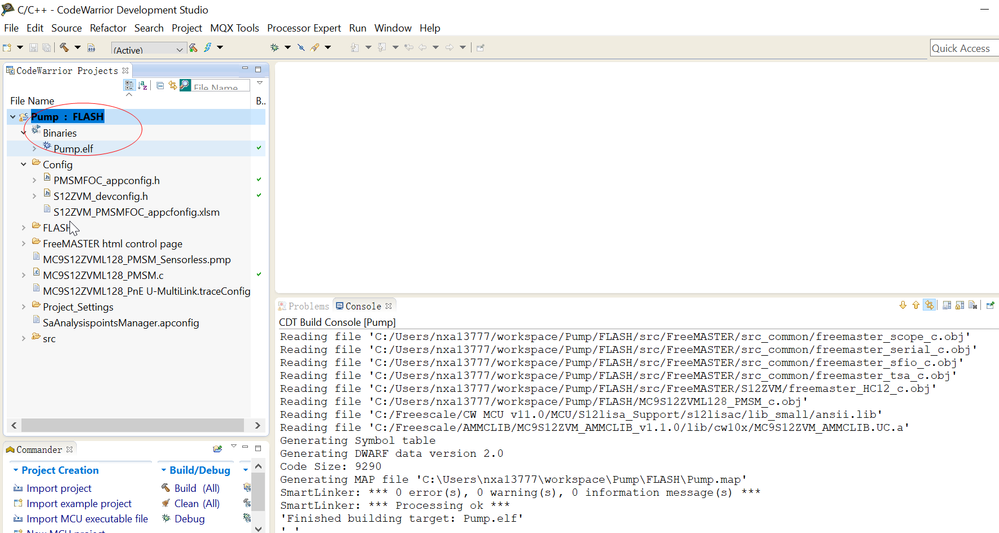
Task: Click the open-folder icon in Commander panel header
Action: 217,449
